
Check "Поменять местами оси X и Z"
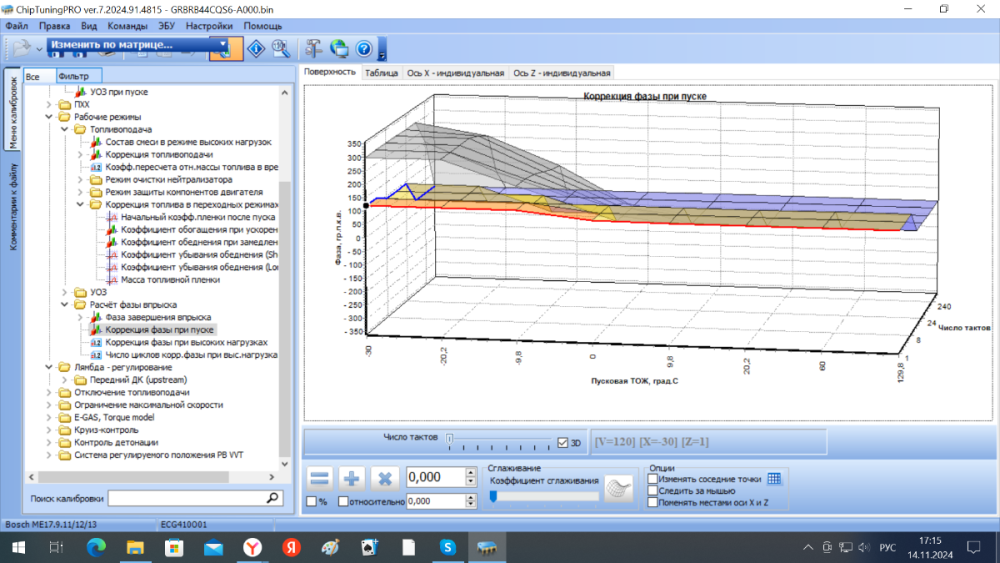click(x=653, y=502)
